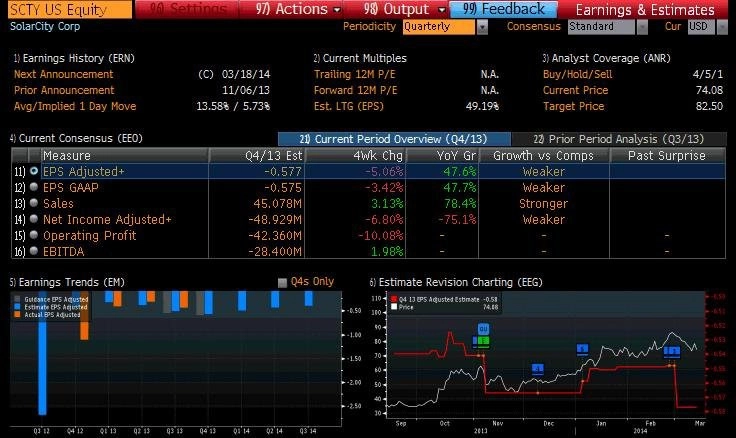This screenshot has height=438, width=736.
Task: Open the 96) Settings button
Action: 187,9
